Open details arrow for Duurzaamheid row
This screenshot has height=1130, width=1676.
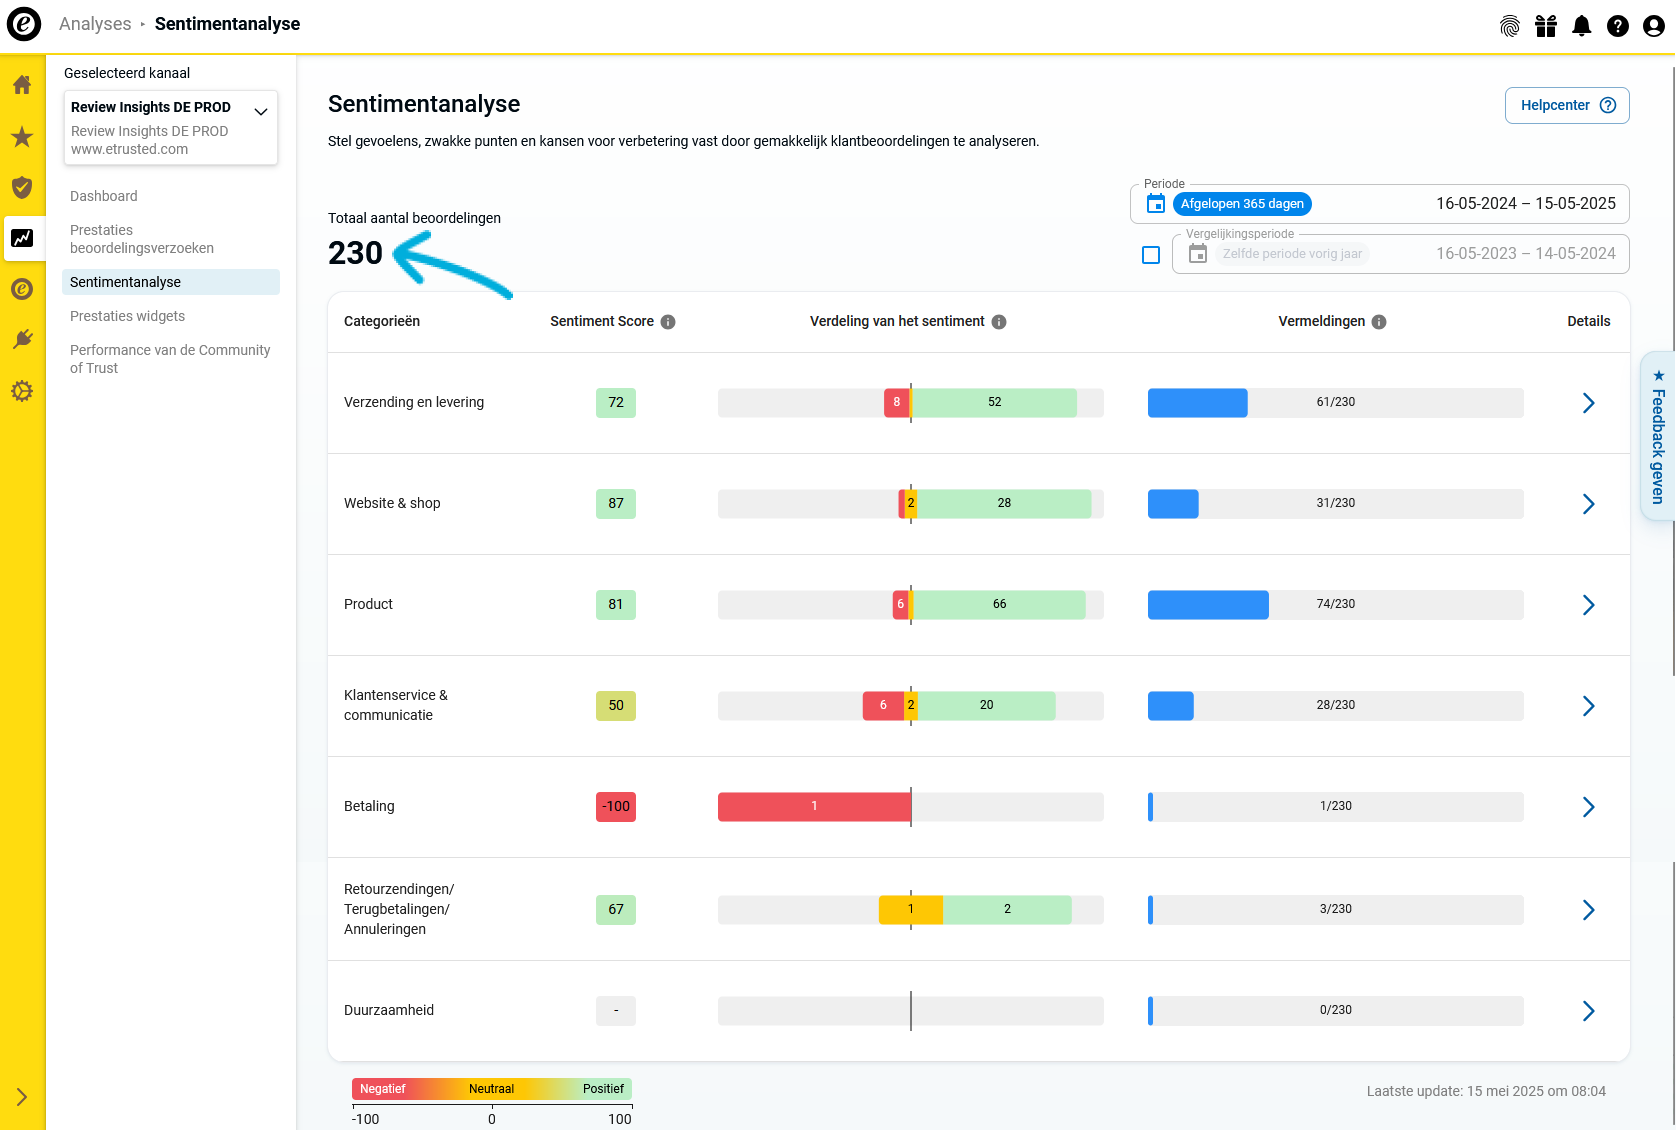pos(1588,1011)
